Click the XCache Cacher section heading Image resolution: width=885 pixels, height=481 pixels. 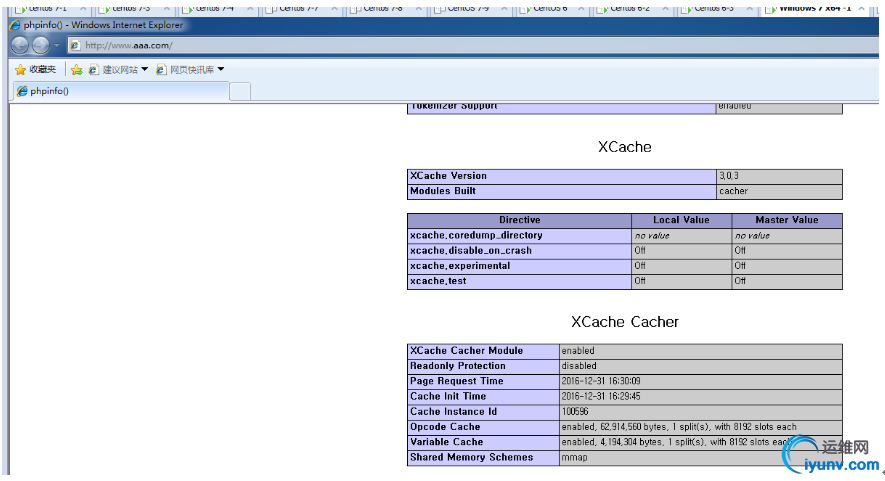coord(625,322)
